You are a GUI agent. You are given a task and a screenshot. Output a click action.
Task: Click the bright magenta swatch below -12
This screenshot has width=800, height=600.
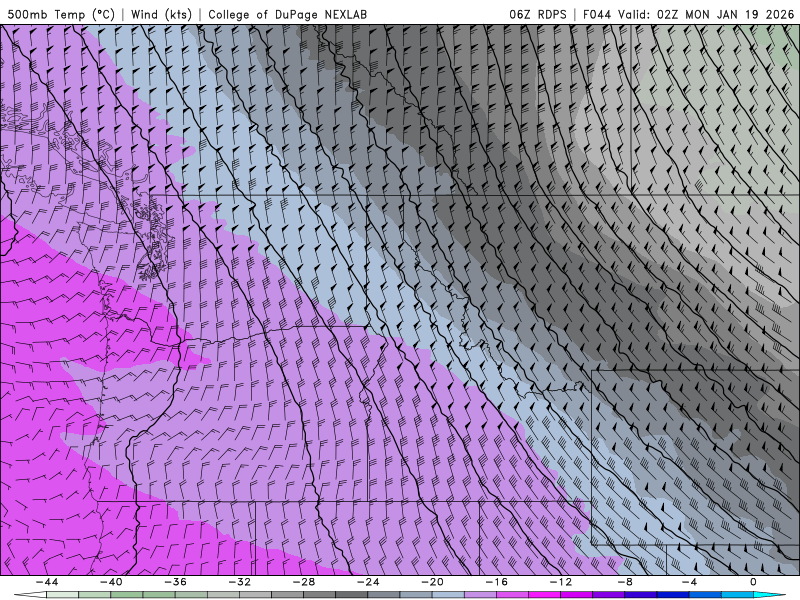pos(545,595)
